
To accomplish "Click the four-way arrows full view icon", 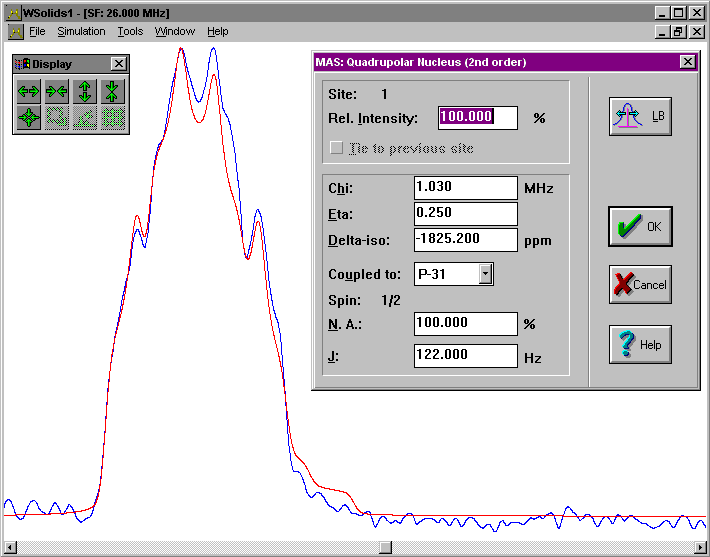I will tap(28, 117).
